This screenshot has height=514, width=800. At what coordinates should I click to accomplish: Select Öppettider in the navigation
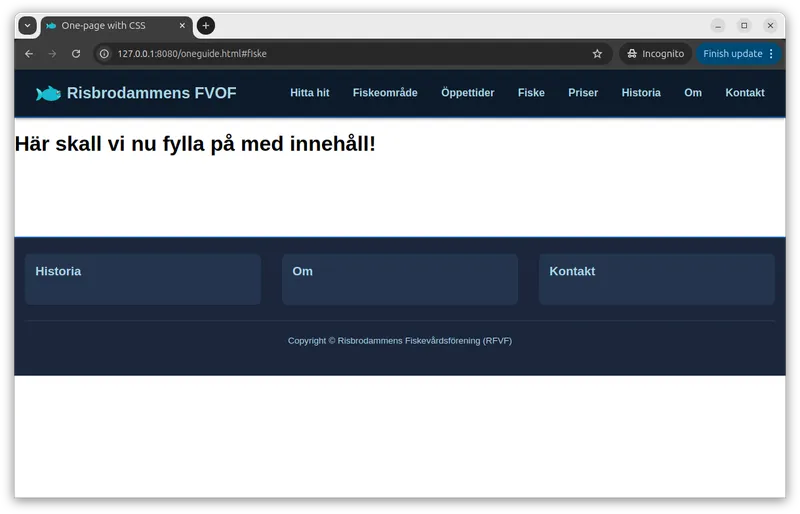pos(467,93)
